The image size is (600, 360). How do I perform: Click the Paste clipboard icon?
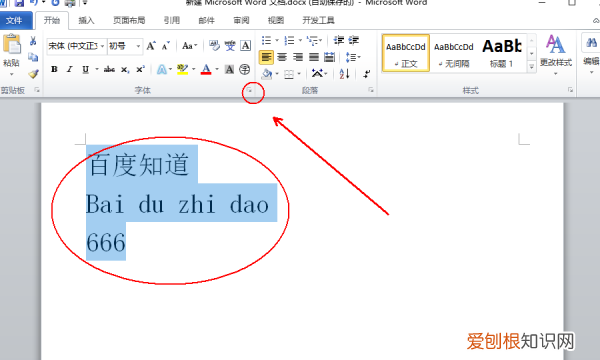point(12,44)
